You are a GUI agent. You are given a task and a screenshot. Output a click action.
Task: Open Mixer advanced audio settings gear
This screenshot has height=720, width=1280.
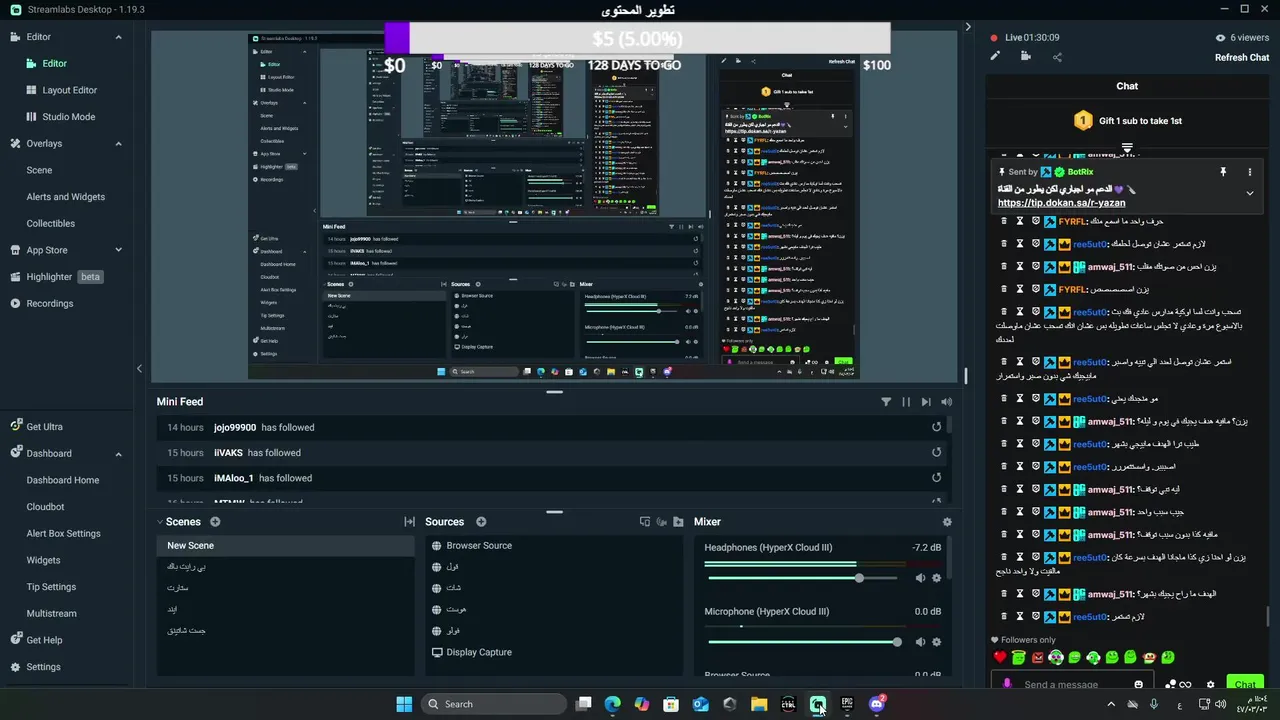947,522
